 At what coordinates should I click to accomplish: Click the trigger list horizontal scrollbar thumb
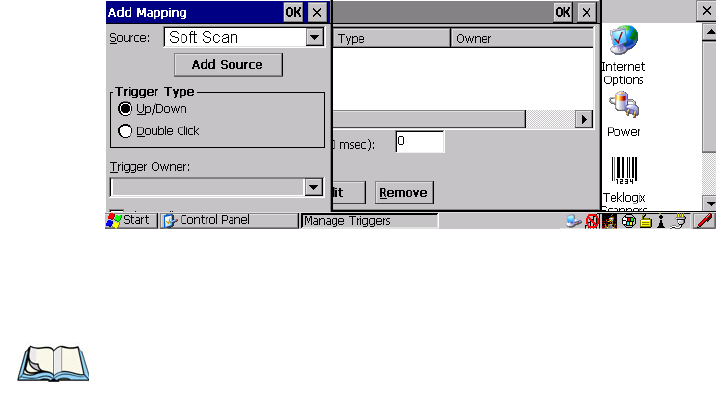point(429,119)
